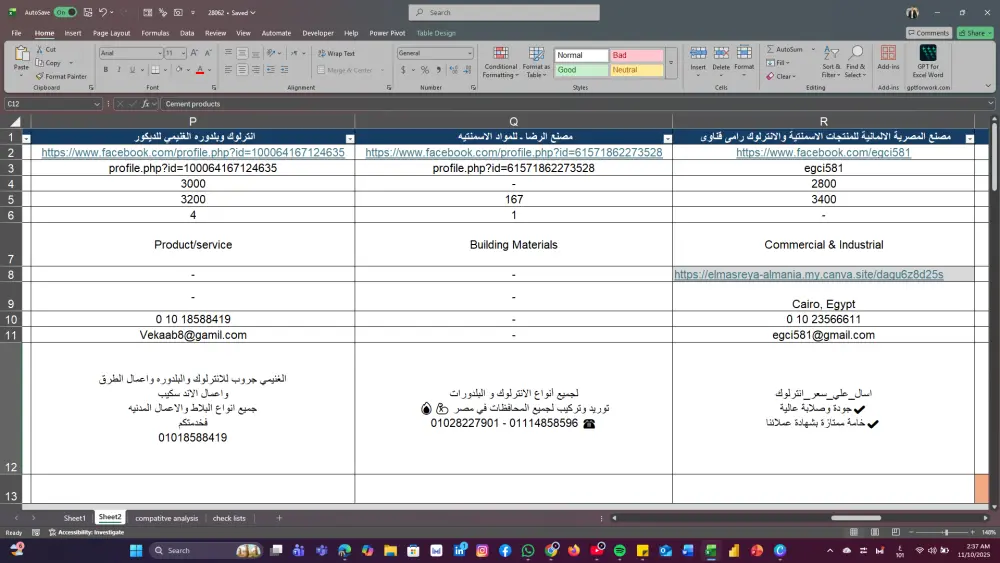Open the Name Box dropdown arrow

coord(96,104)
